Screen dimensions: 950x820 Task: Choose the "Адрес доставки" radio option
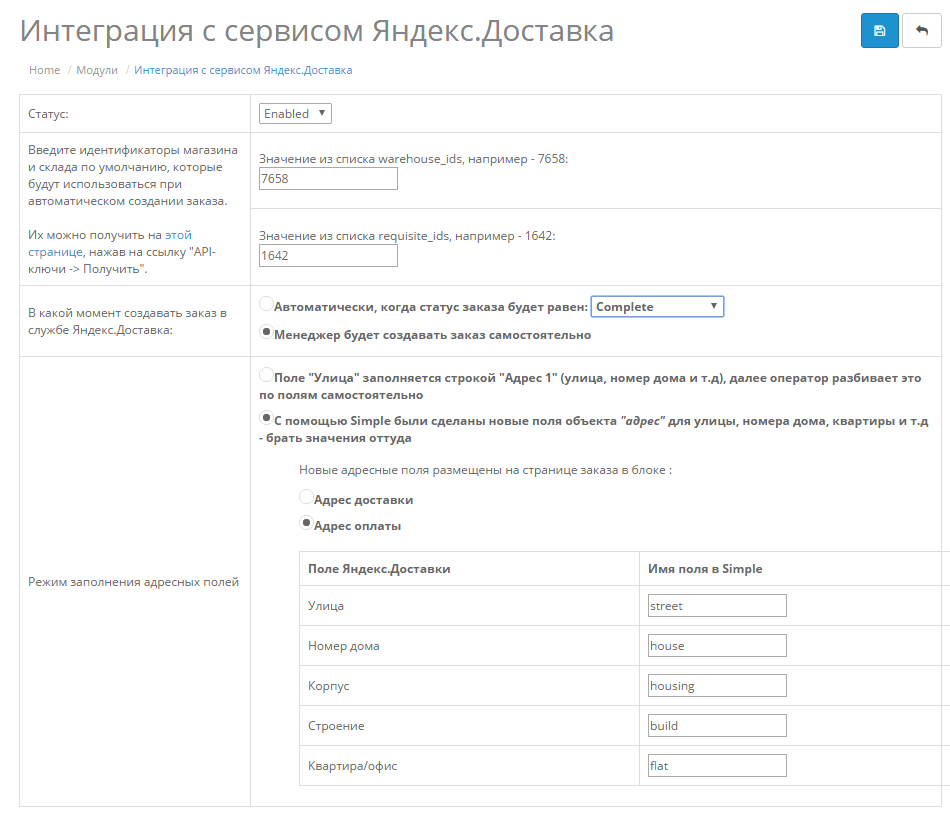pos(306,497)
